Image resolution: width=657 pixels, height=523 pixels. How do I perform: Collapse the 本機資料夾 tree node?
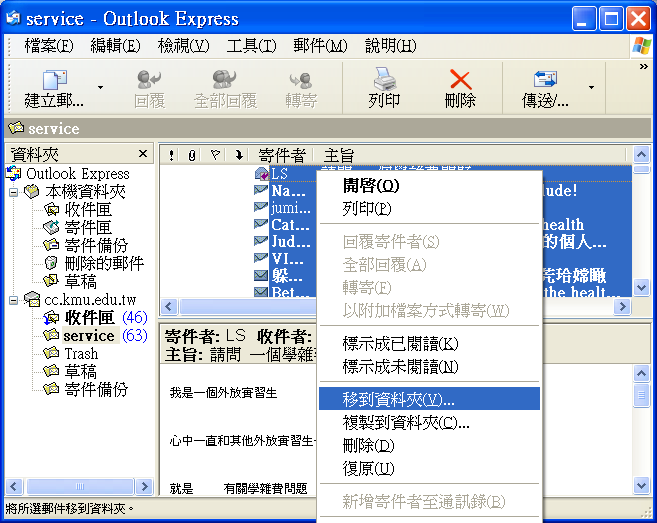coord(13,192)
